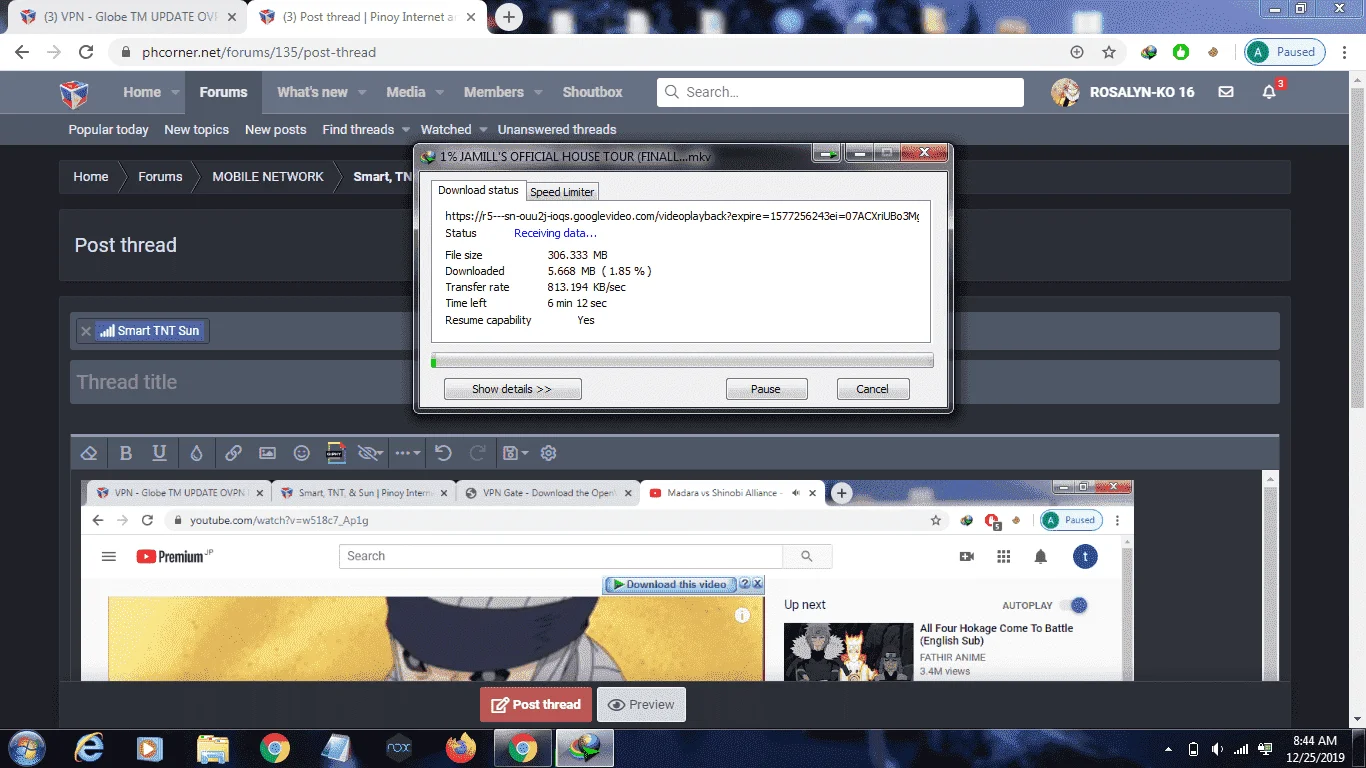
Task: Reload the phcorner page
Action: [86, 52]
